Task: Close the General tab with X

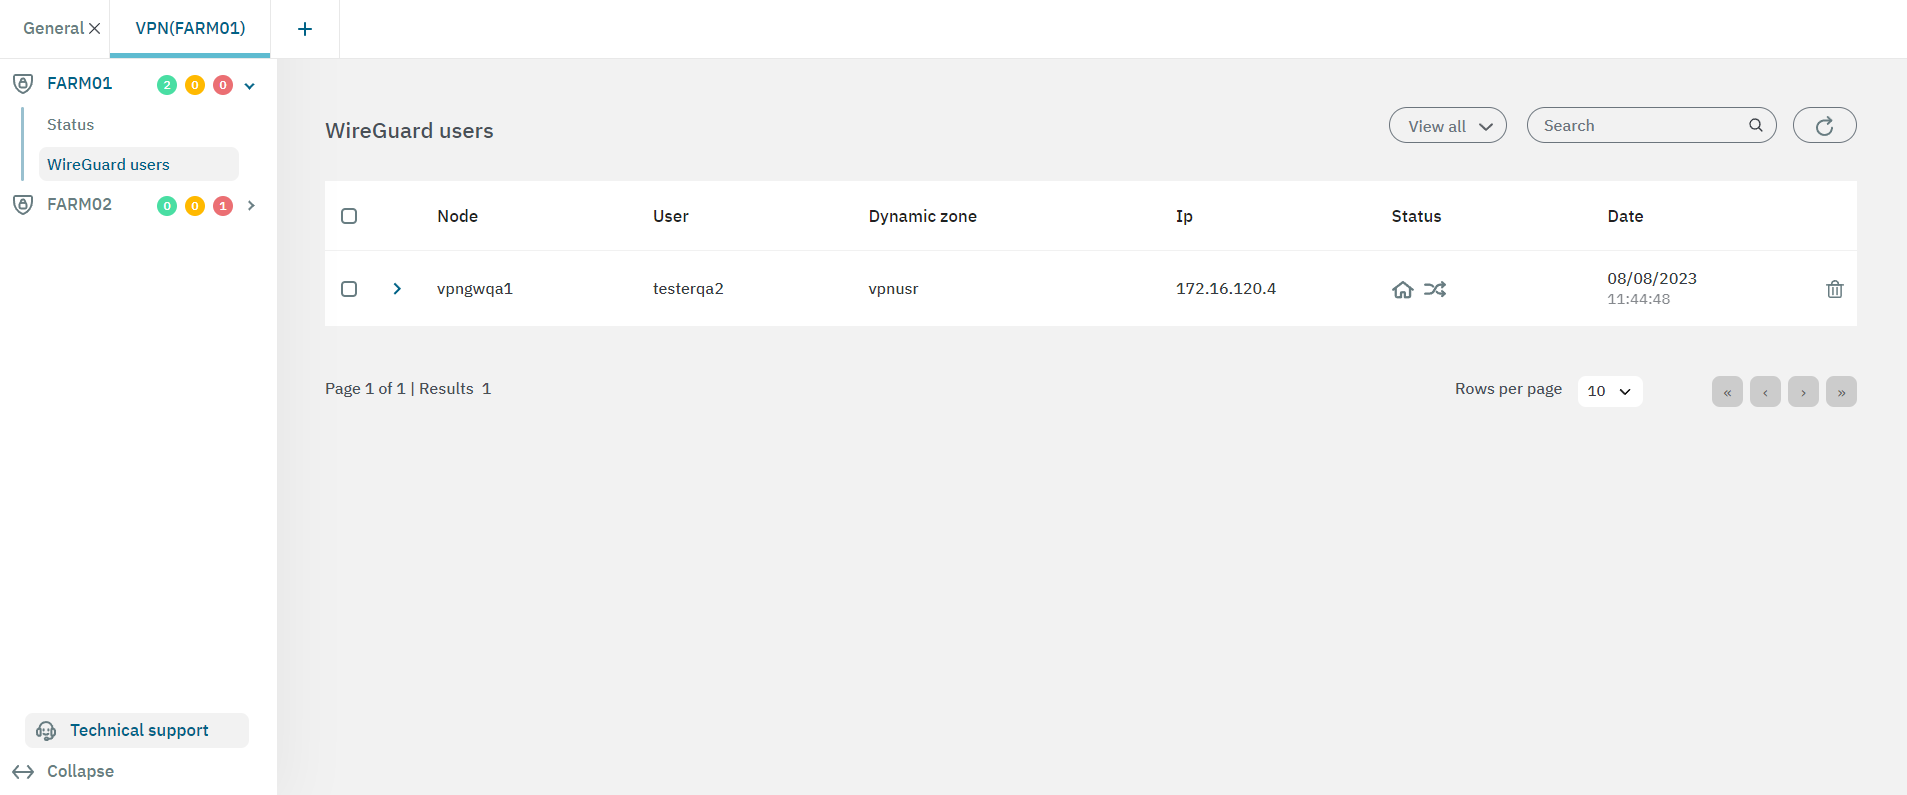Action: point(95,29)
